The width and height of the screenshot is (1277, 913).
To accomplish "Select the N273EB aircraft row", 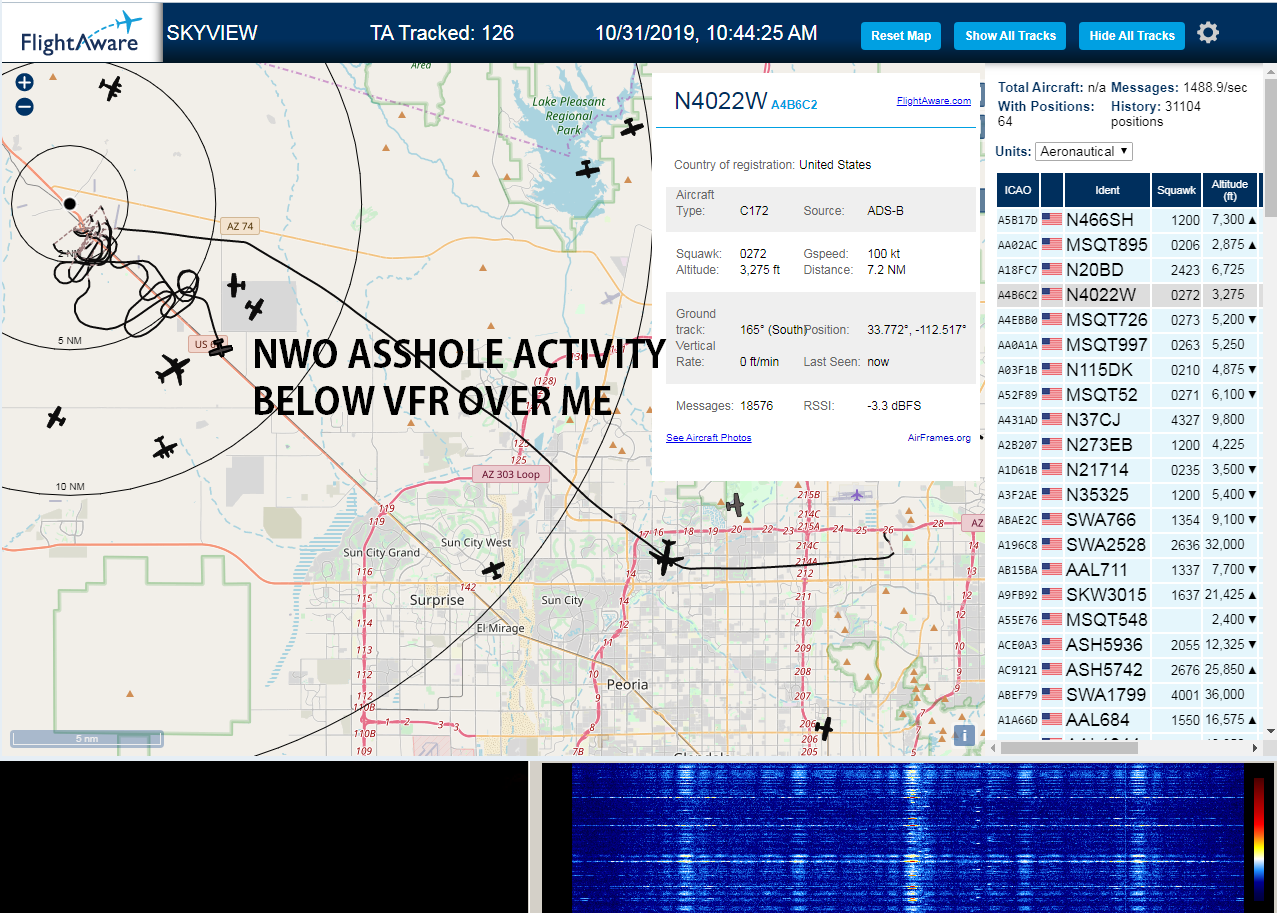I will [1128, 444].
